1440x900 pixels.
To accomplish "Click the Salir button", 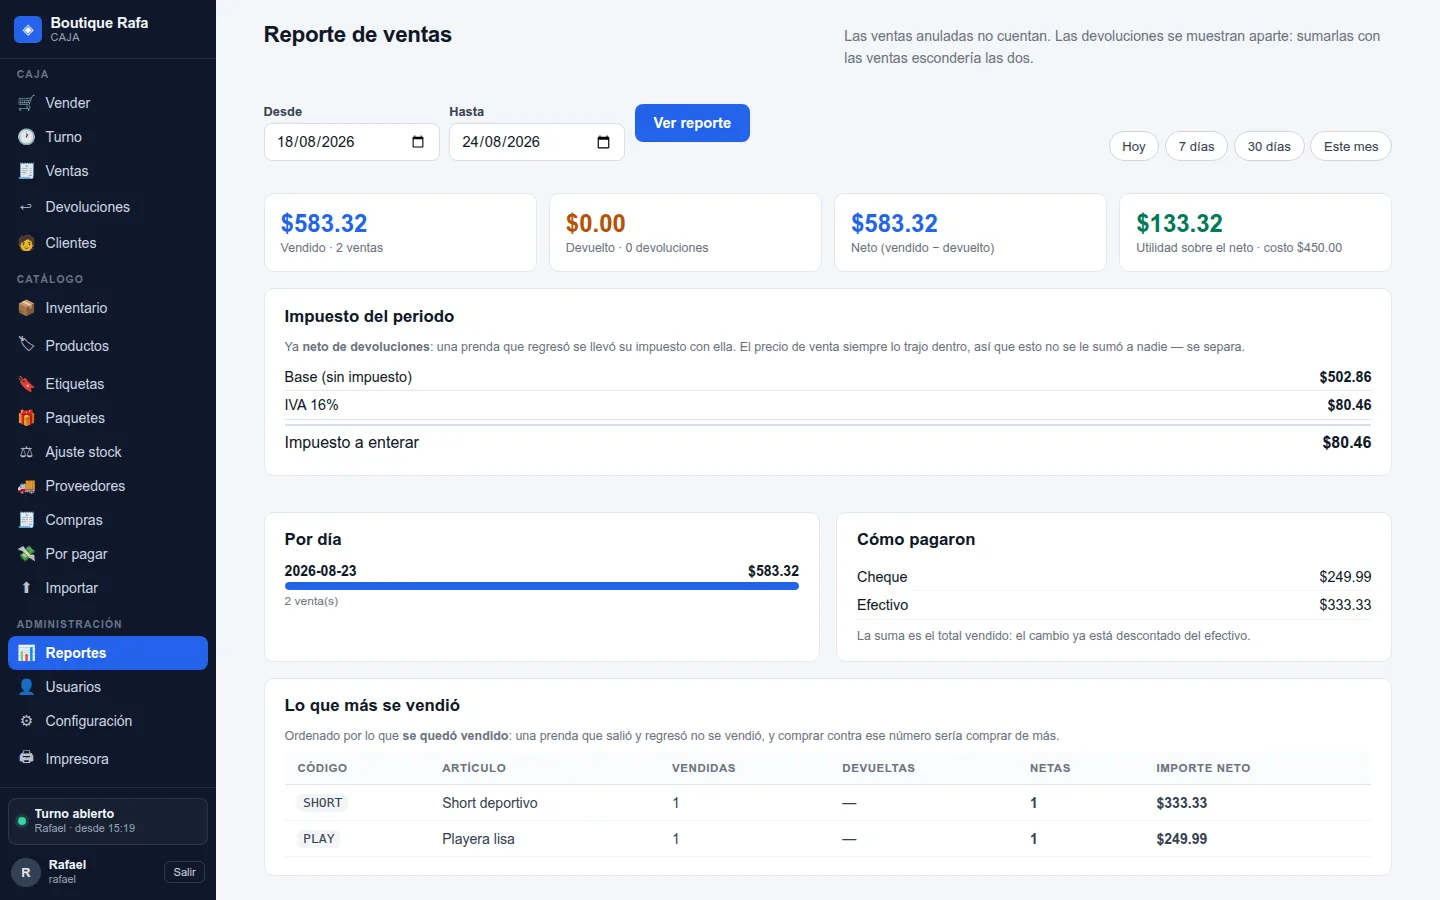I will tap(185, 872).
